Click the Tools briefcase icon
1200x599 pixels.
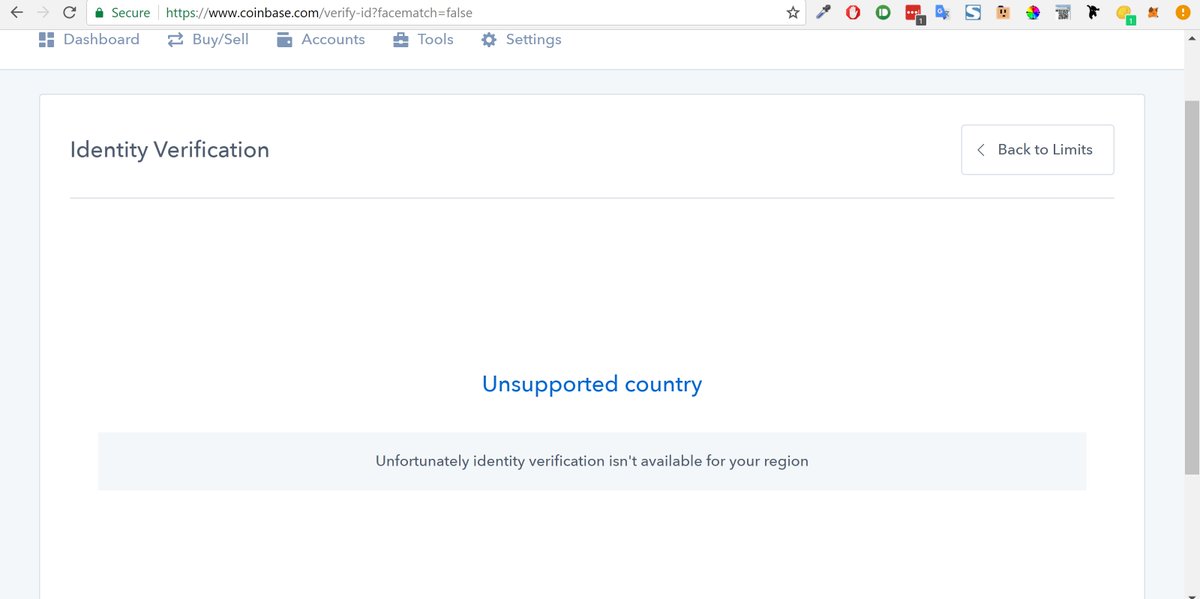point(401,39)
